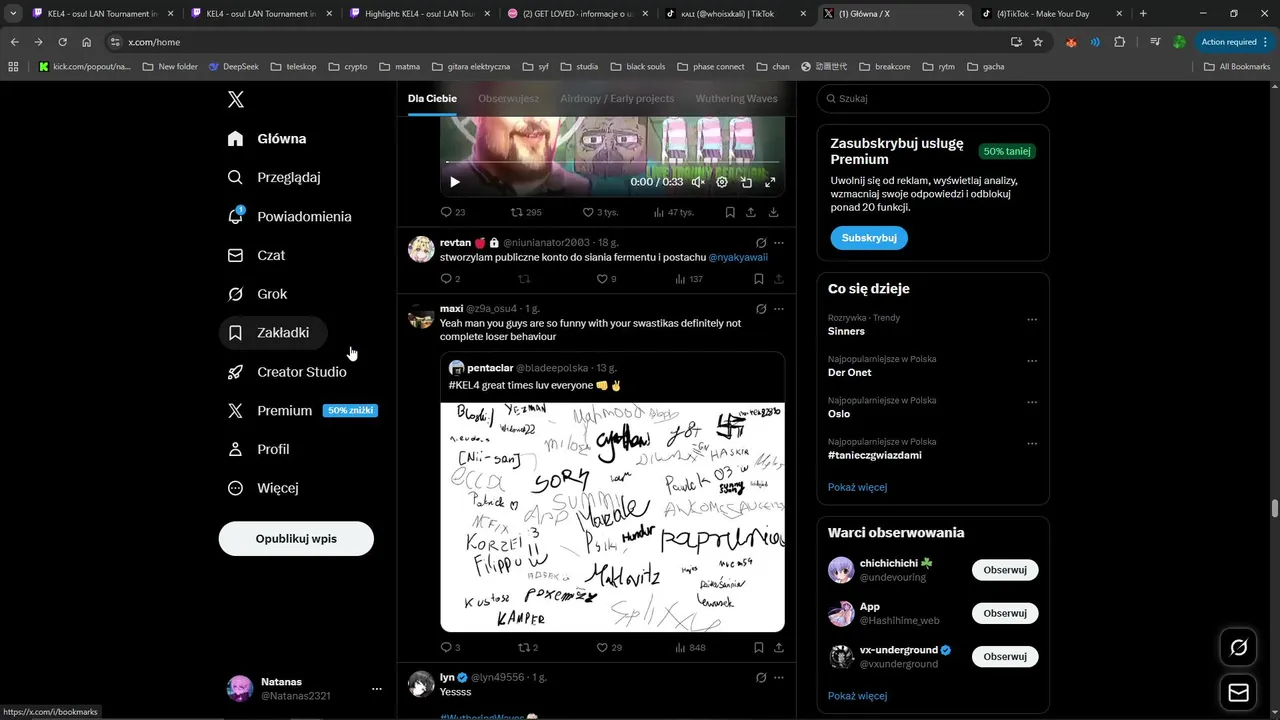Follow App account with Obserwuj
This screenshot has width=1280, height=720.
pos(1005,613)
